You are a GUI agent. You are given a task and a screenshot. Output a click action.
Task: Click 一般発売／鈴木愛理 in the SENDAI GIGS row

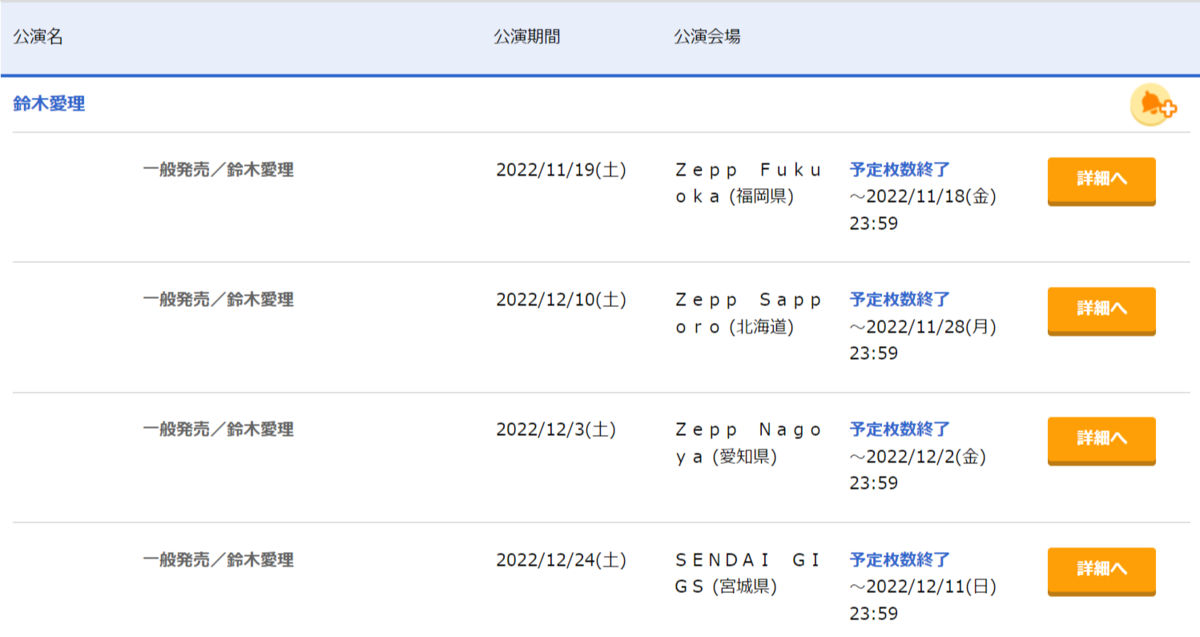click(x=218, y=560)
